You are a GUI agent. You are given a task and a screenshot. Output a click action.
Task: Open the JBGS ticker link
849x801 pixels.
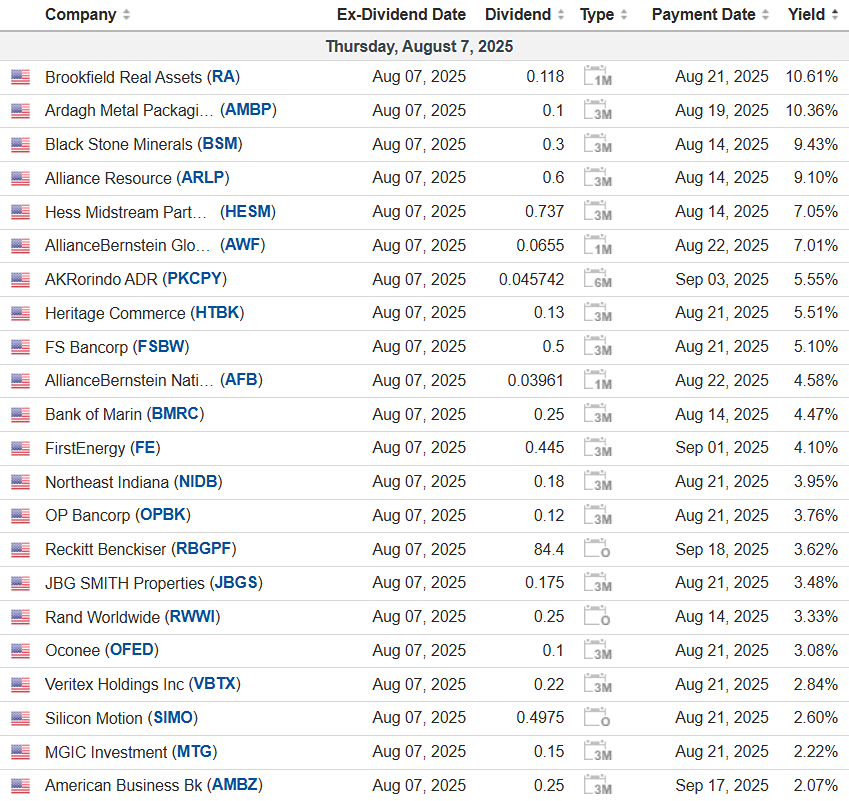[237, 583]
